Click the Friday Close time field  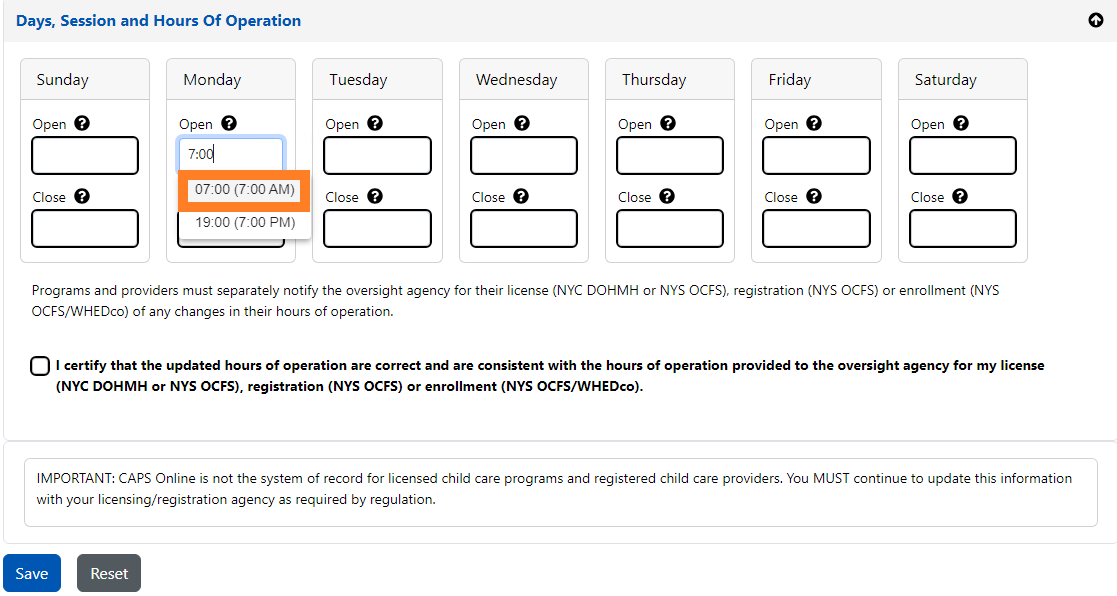click(x=816, y=229)
